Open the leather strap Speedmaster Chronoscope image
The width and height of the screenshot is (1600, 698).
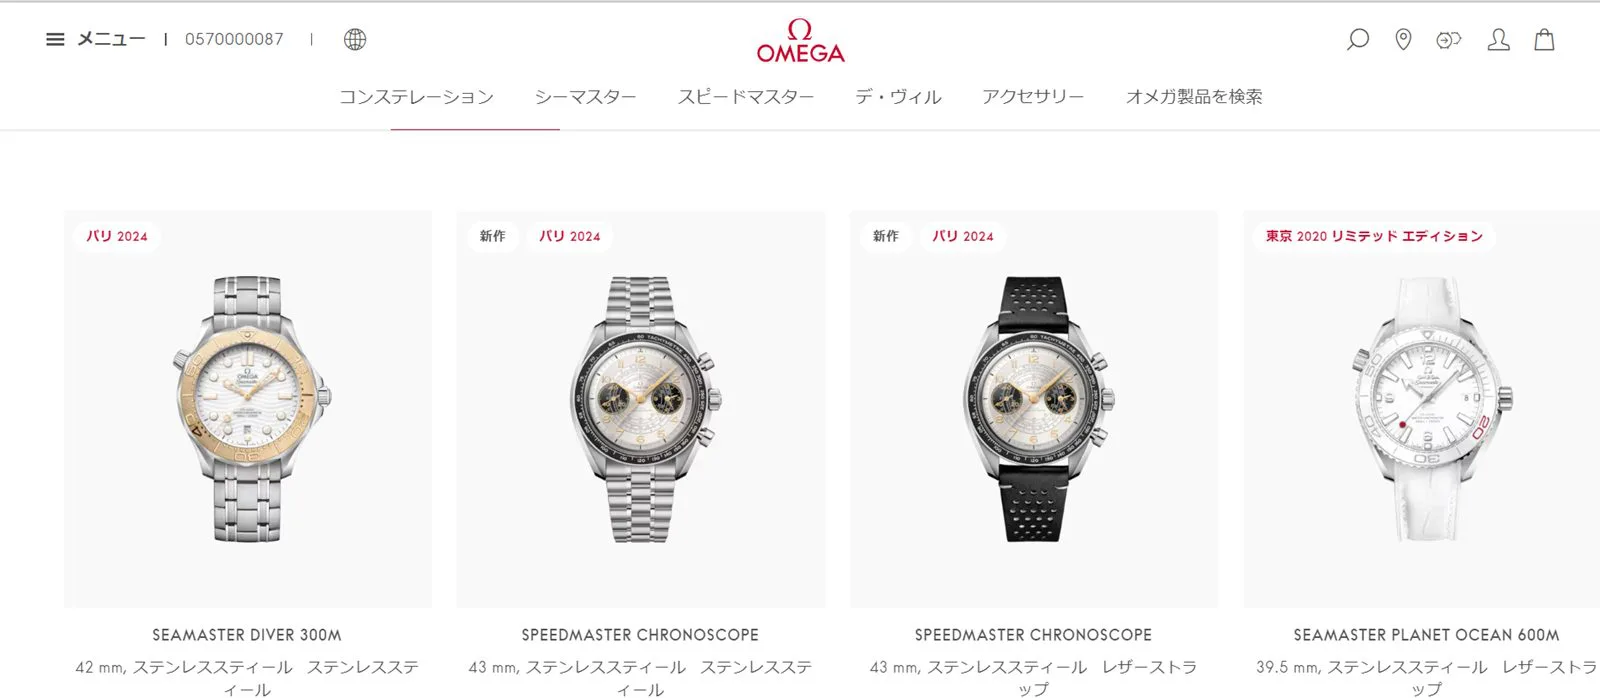(1034, 409)
